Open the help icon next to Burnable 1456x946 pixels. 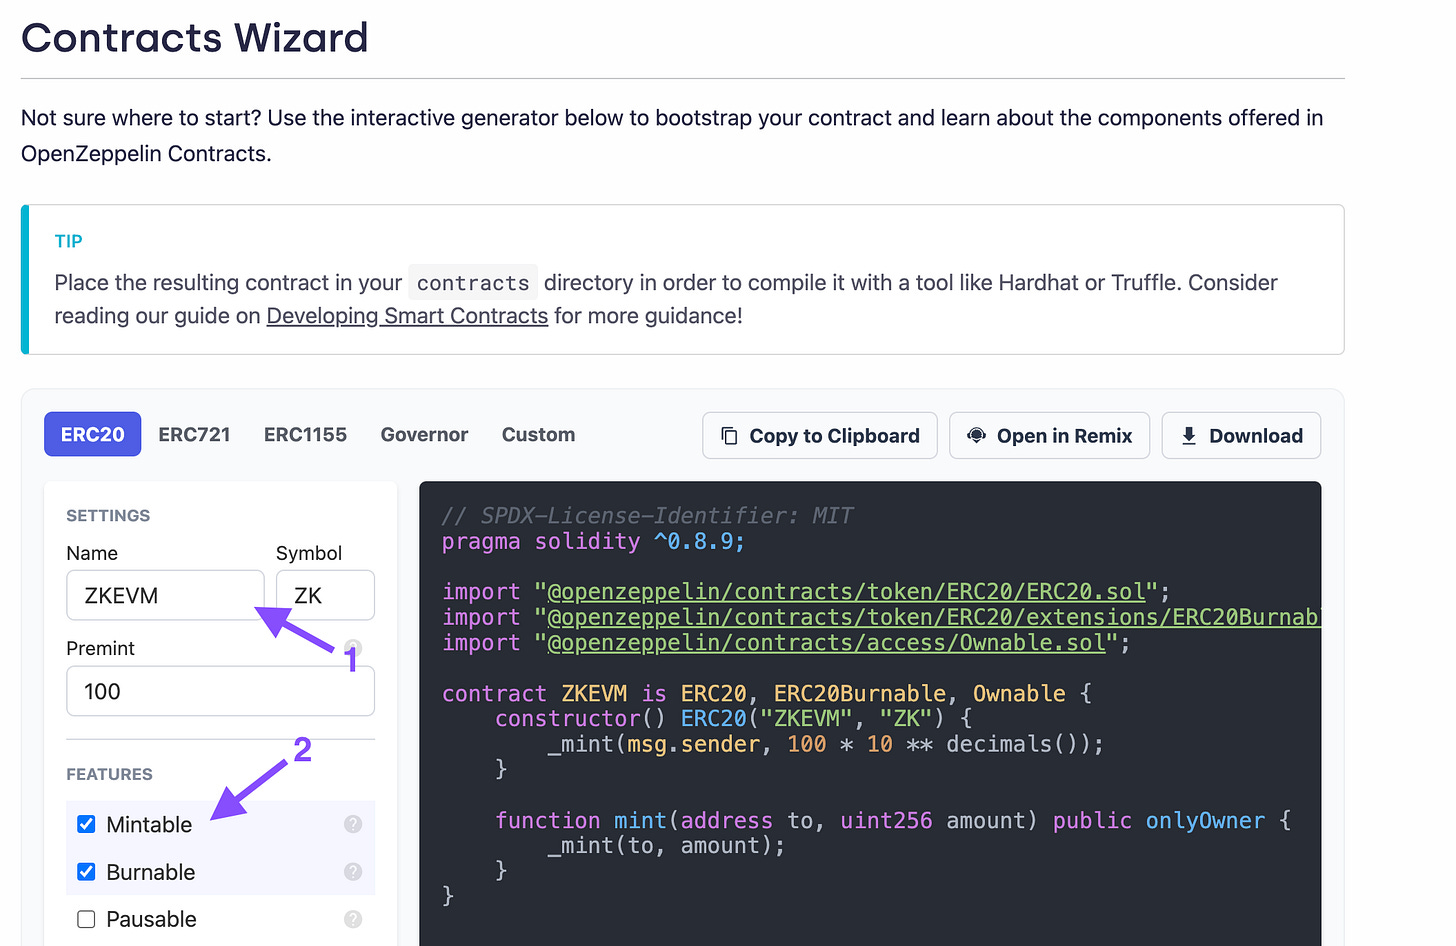click(353, 872)
